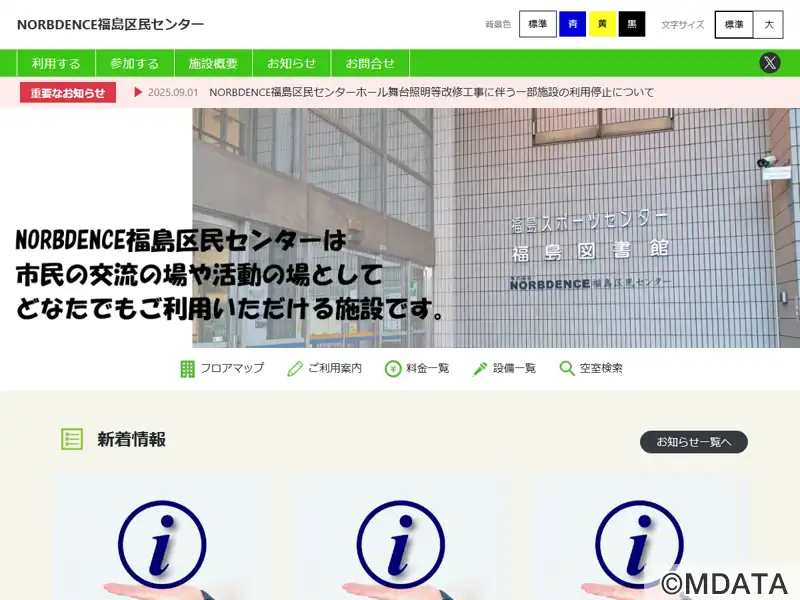Click the red arrow icon beside 2025.09.01
This screenshot has height=600, width=800.
tap(138, 92)
